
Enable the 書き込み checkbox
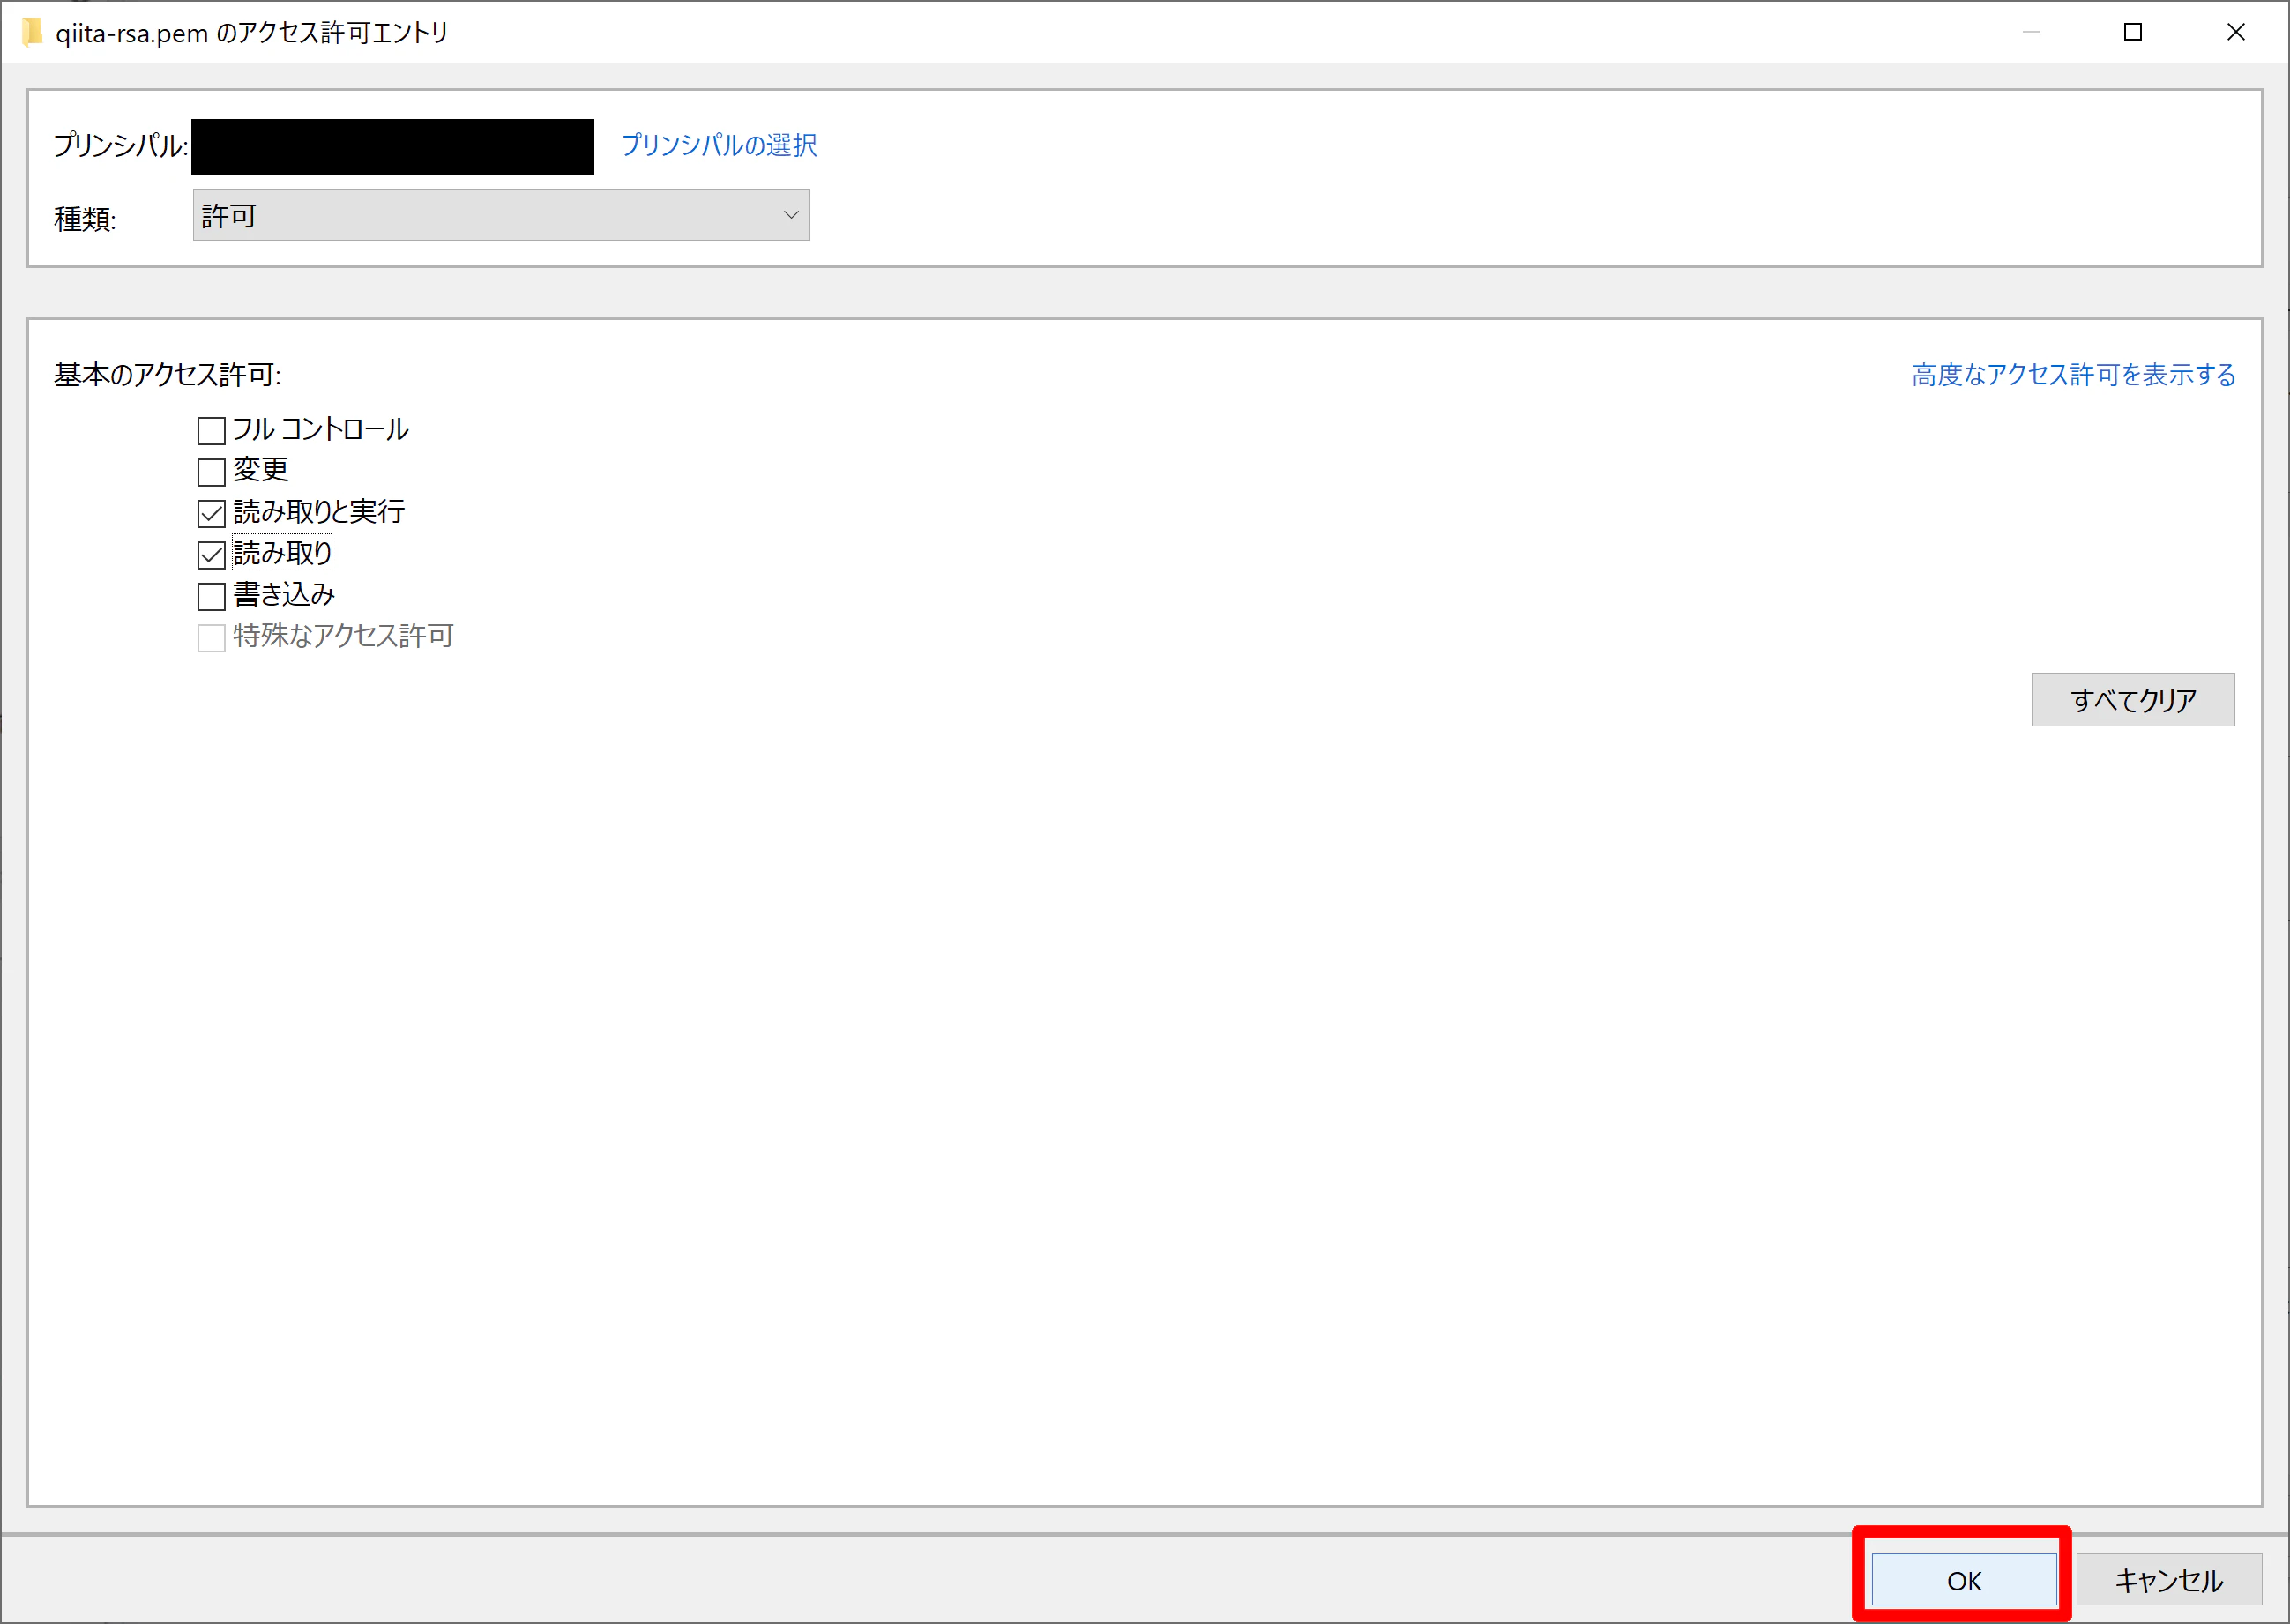pyautogui.click(x=211, y=597)
